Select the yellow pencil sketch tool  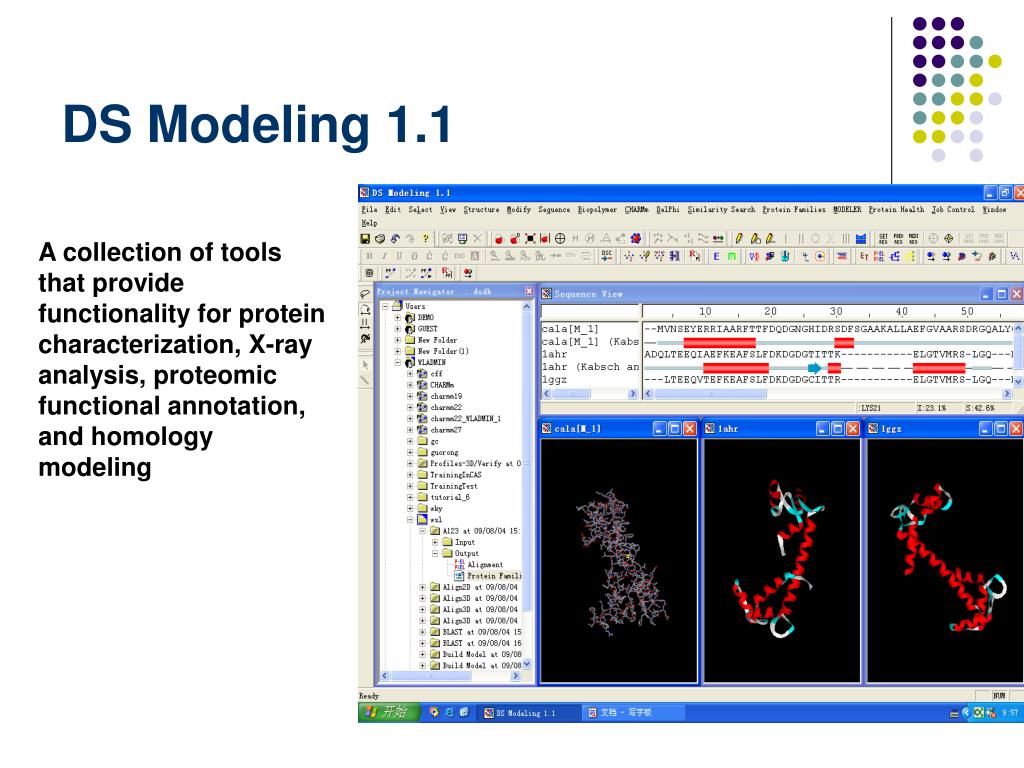coord(739,238)
